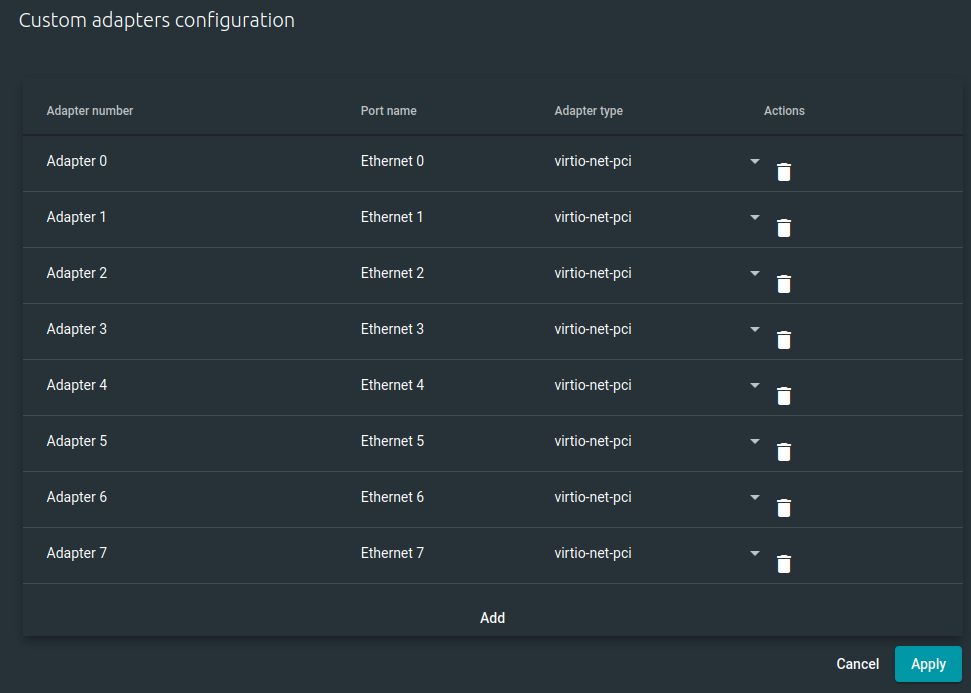Screen dimensions: 971x693
Task: Delete Adapter 0 with trash icon
Action: (784, 172)
